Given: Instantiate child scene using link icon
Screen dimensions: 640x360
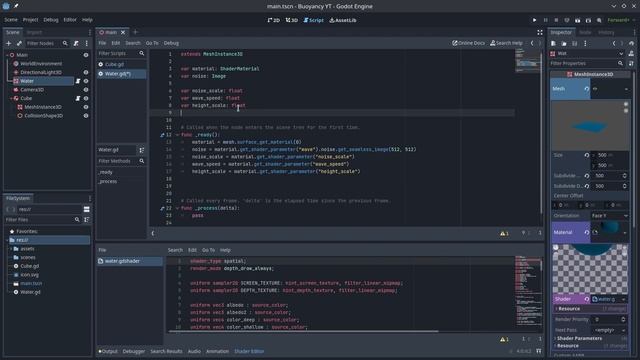Looking at the screenshot, I should coord(19,43).
